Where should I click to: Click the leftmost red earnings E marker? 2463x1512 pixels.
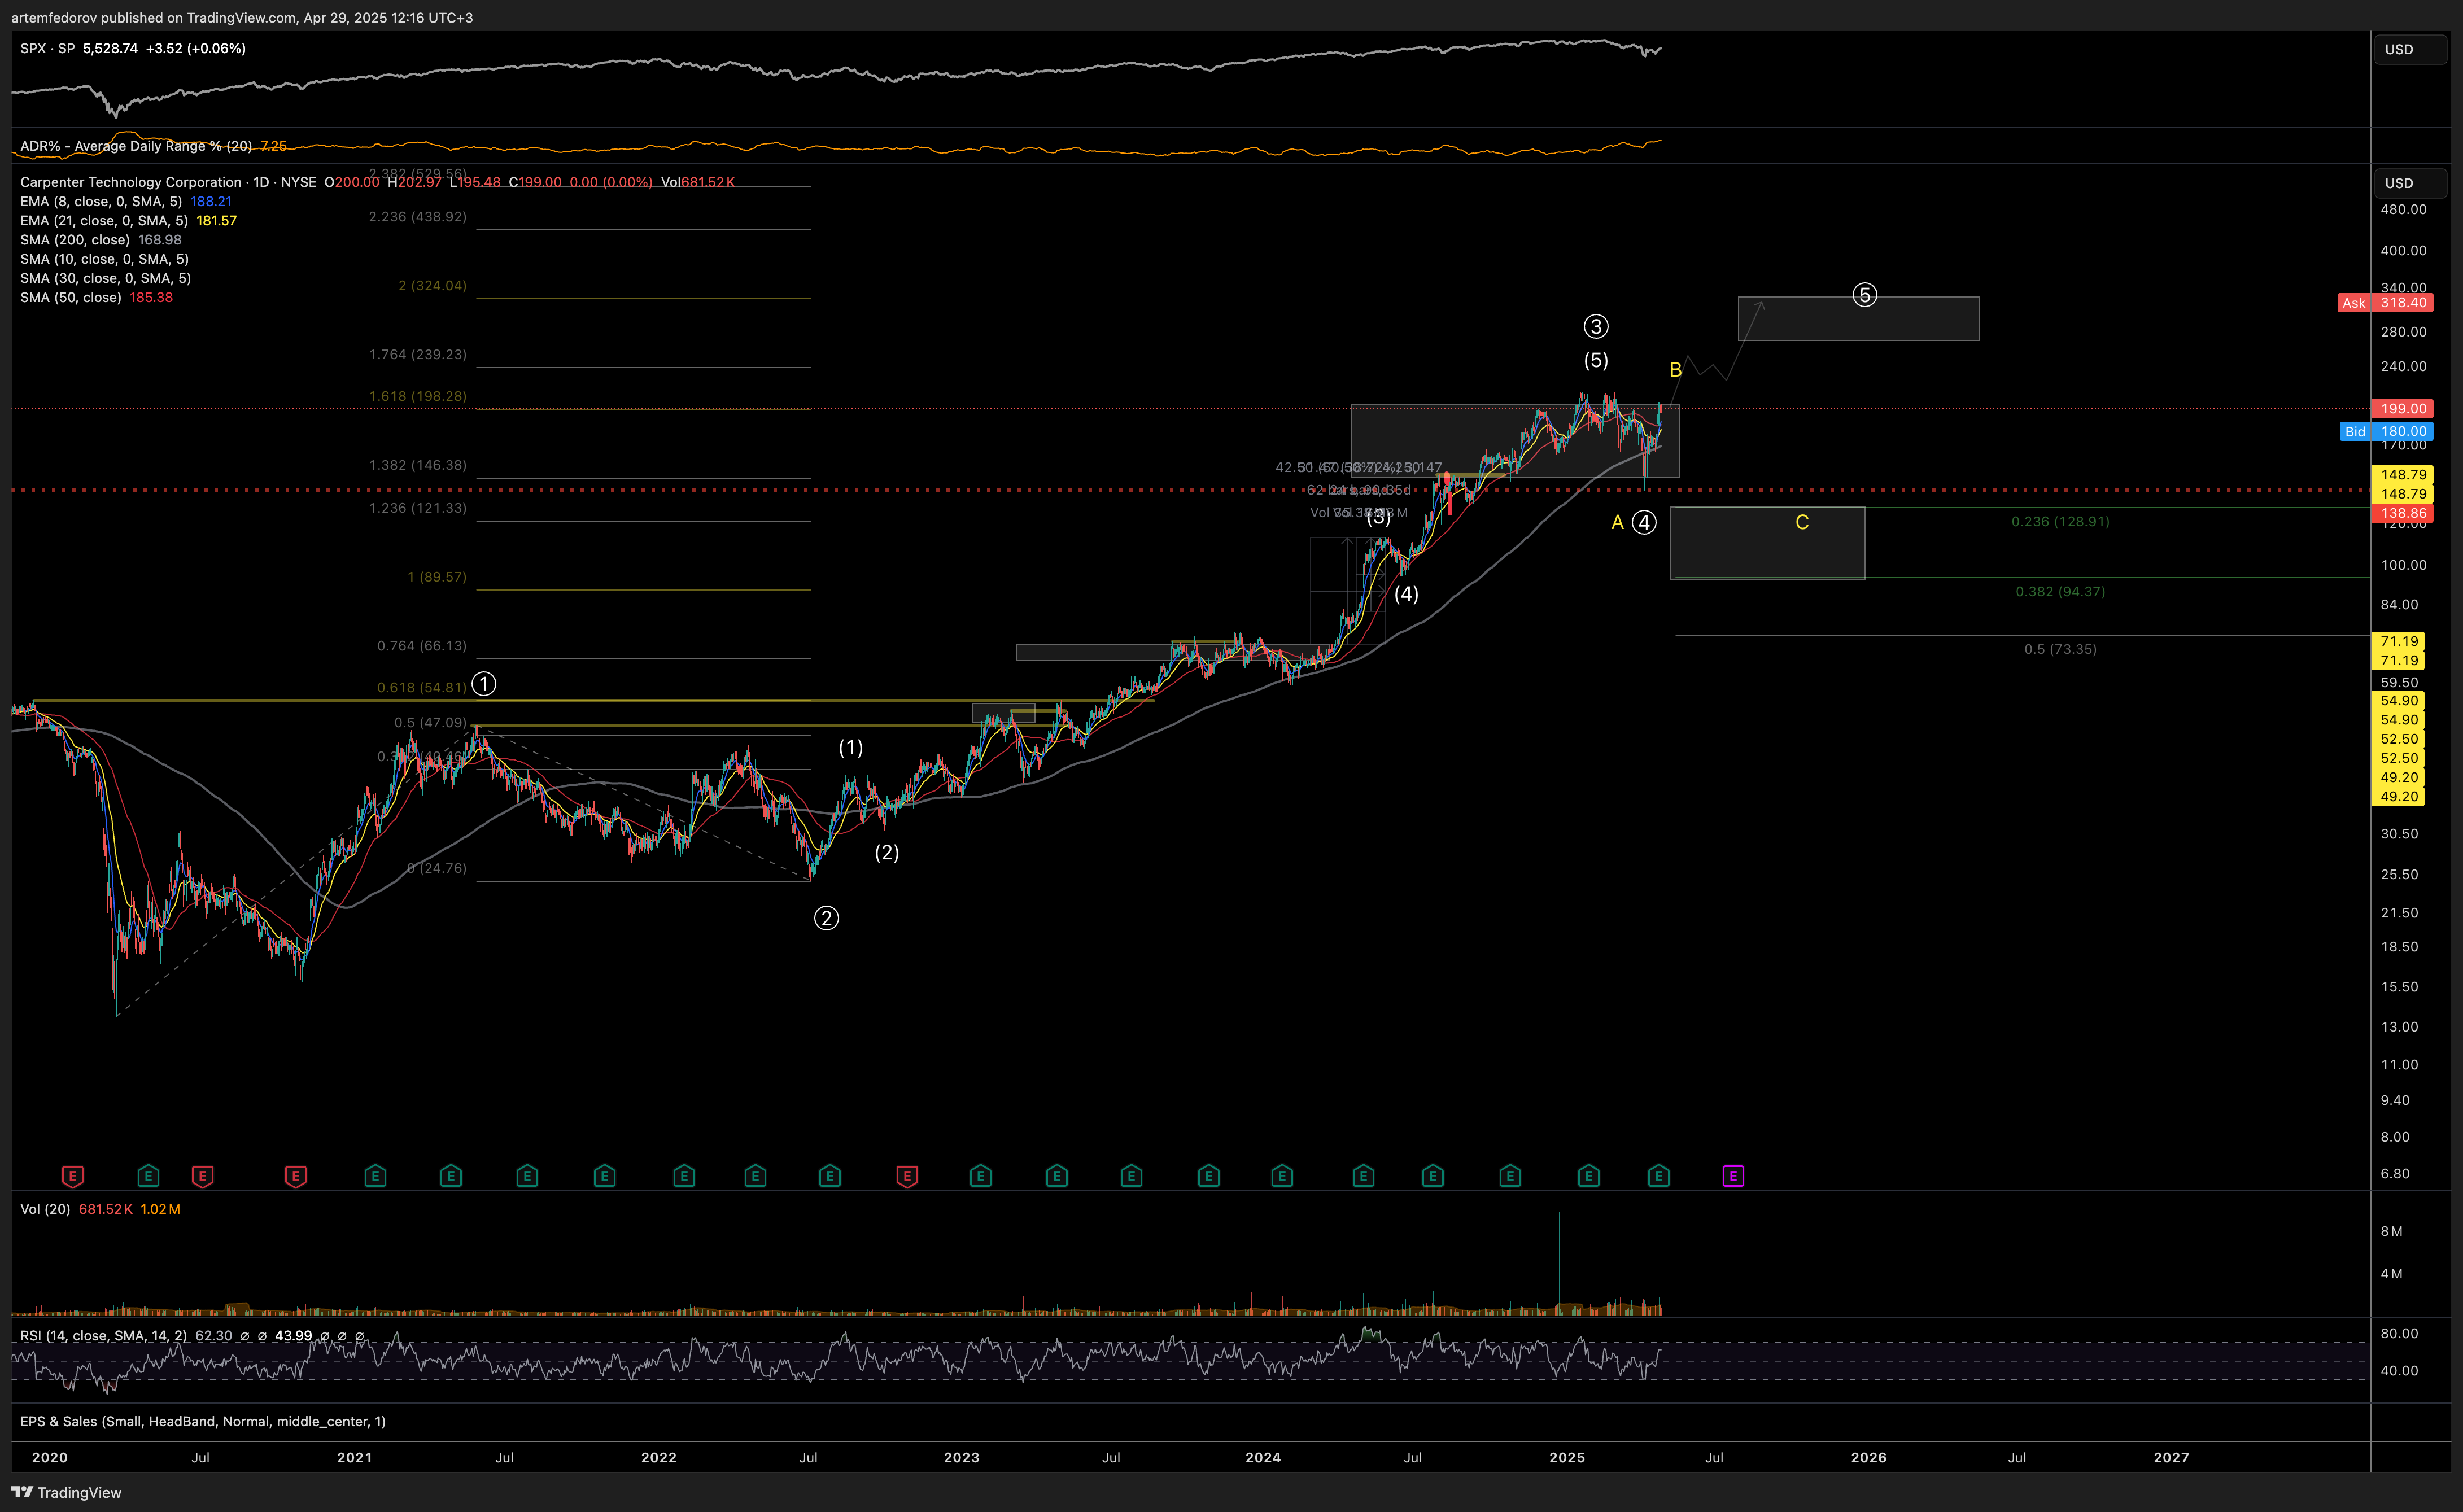click(72, 1176)
